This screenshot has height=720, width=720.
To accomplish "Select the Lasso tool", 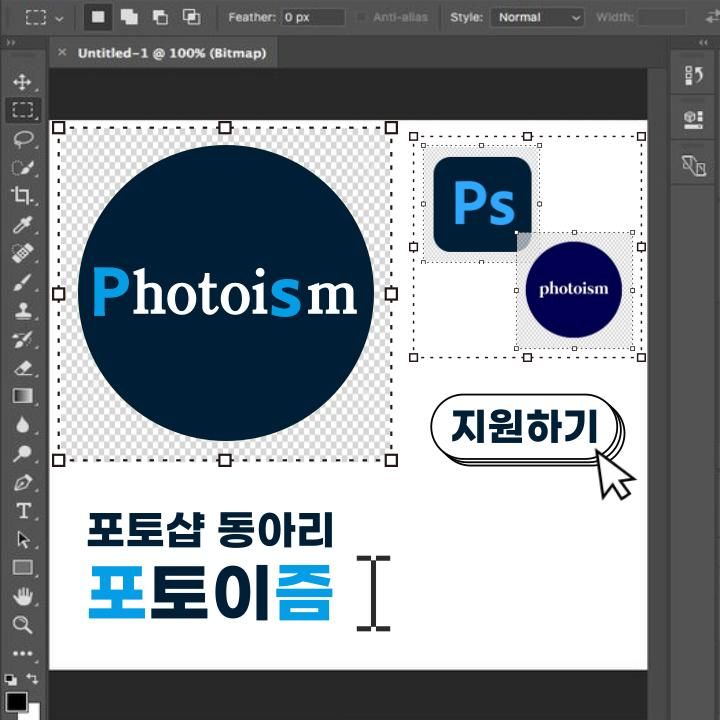I will click(22, 139).
